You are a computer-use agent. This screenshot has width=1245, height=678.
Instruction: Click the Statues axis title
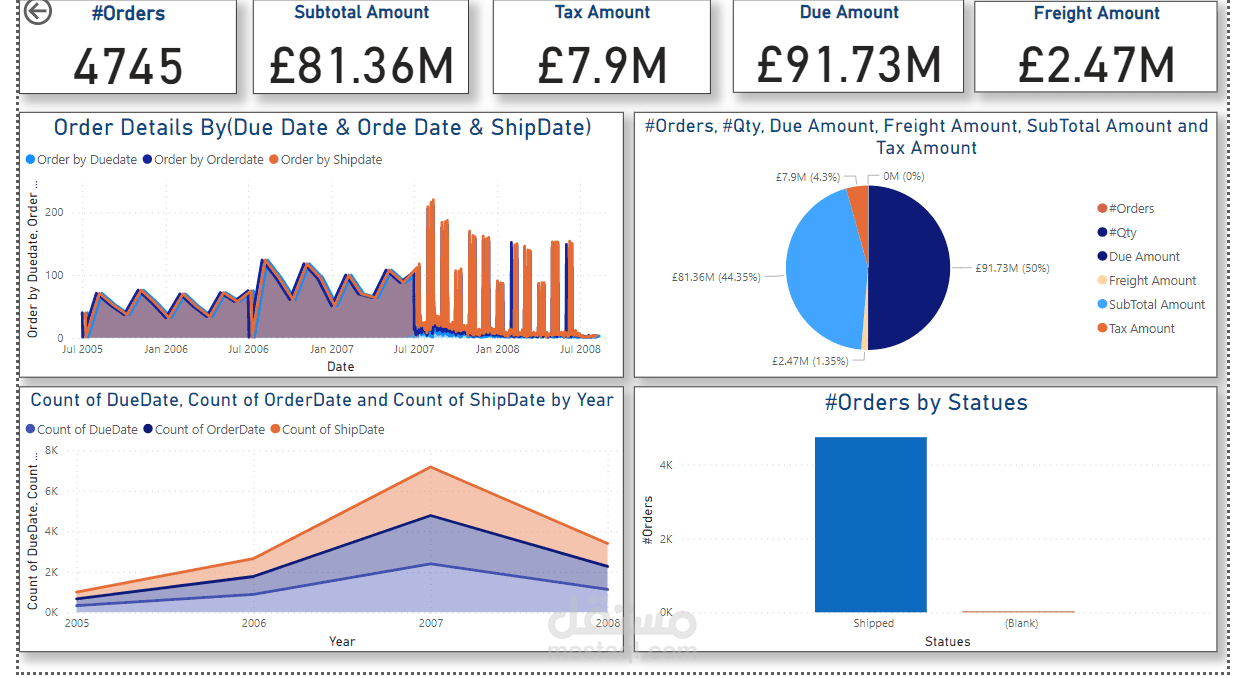947,642
